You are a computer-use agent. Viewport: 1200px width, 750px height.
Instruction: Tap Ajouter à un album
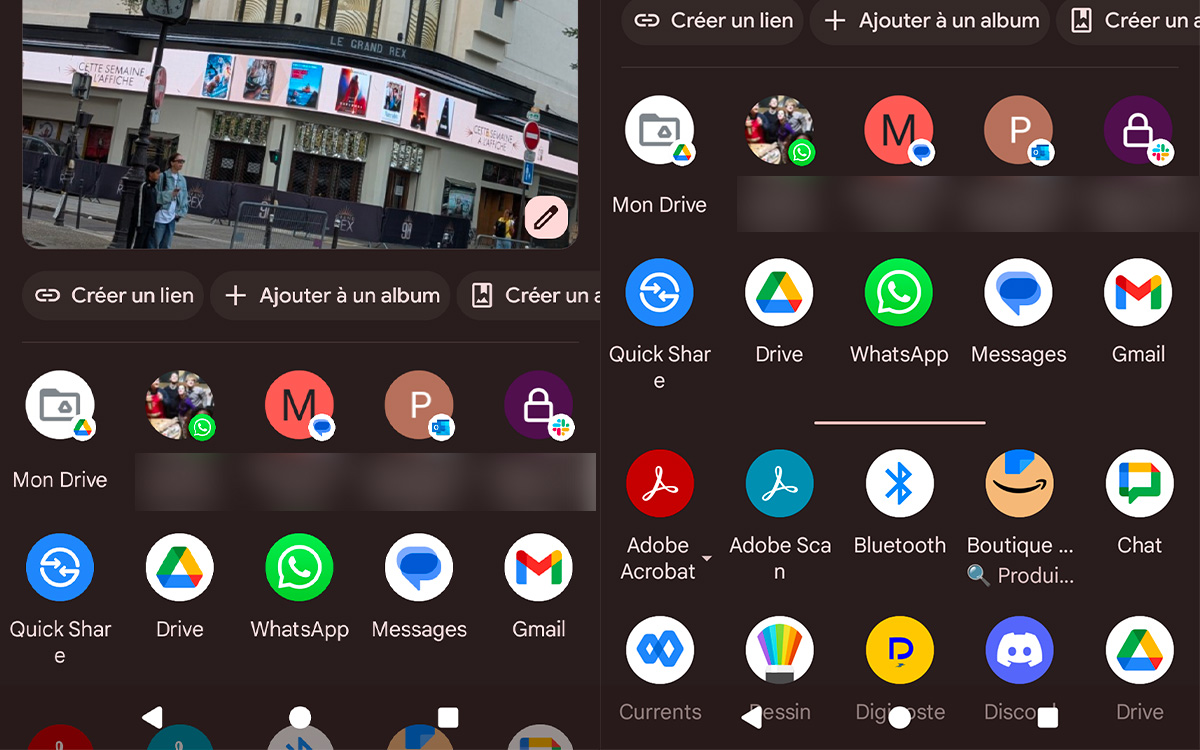point(928,20)
